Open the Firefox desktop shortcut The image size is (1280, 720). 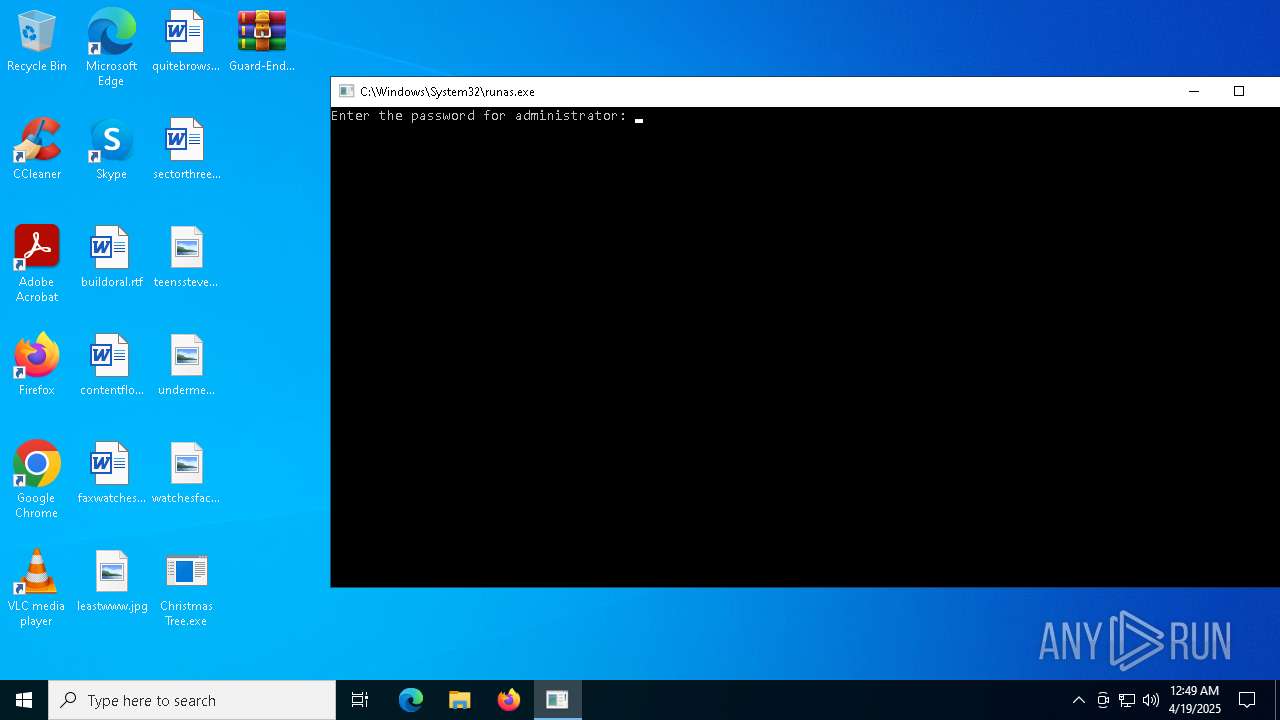[37, 366]
